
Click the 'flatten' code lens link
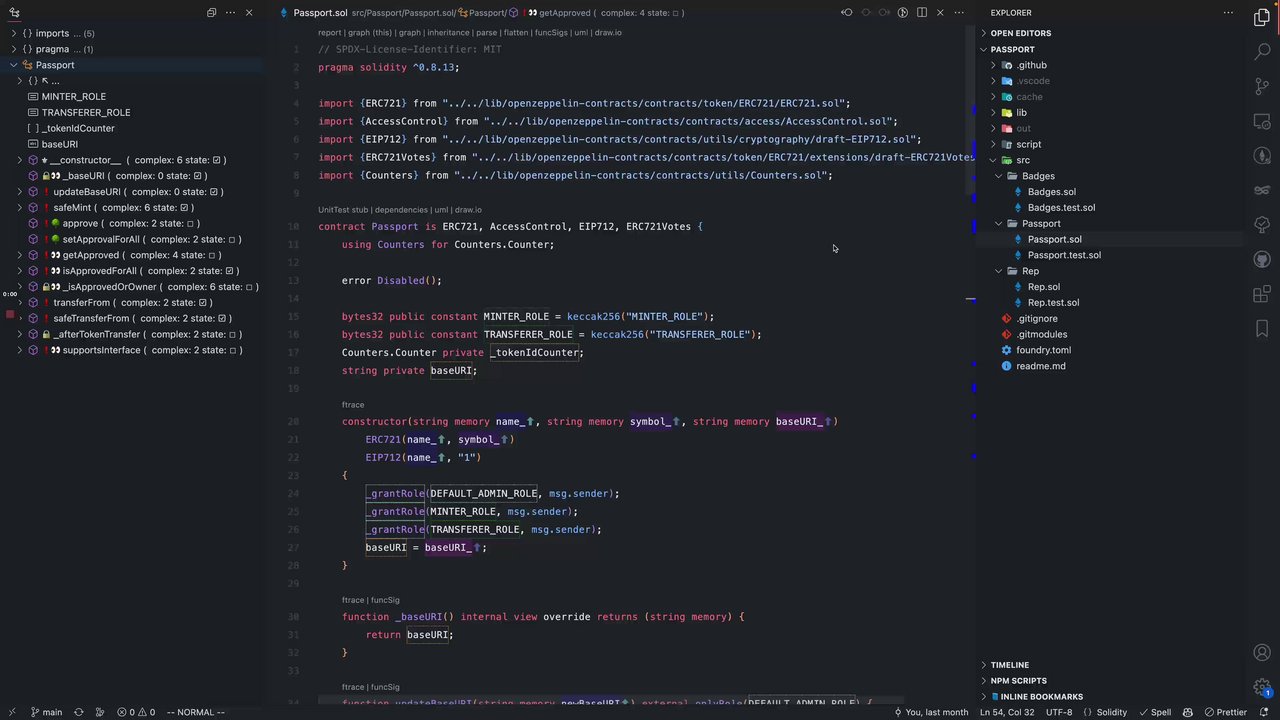coord(516,33)
